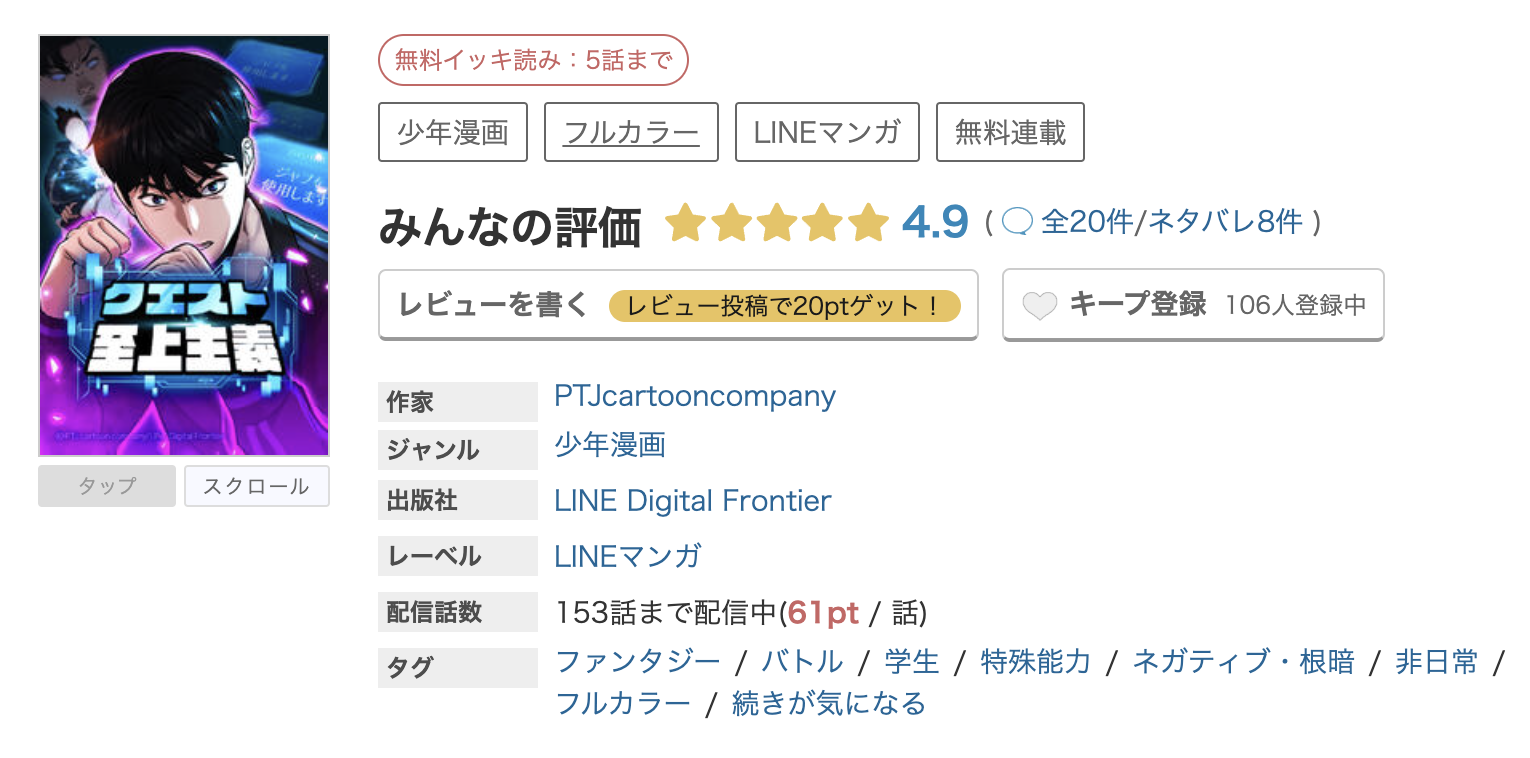
Task: Click the speech bubble review icon
Action: click(1017, 222)
